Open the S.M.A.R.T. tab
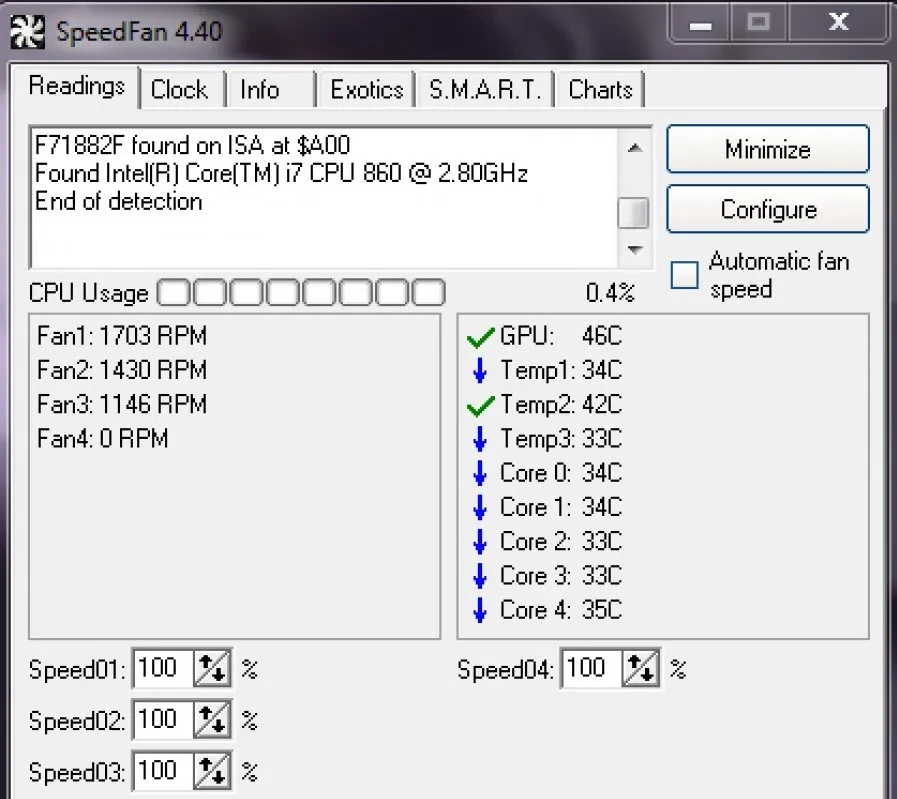 (x=484, y=90)
